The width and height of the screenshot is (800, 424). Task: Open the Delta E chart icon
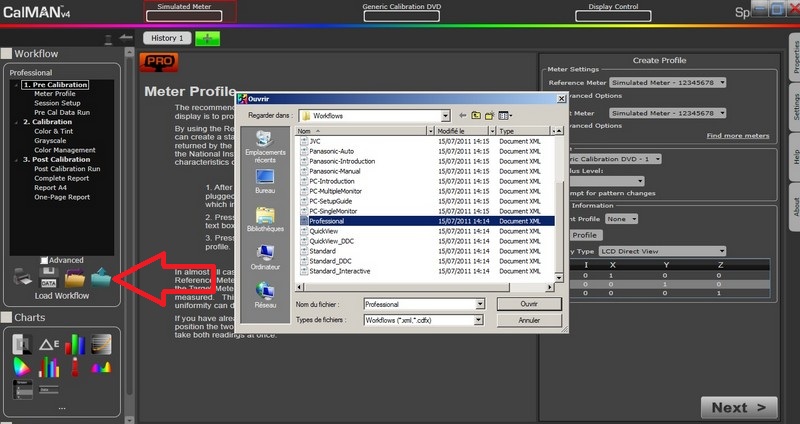tap(48, 344)
